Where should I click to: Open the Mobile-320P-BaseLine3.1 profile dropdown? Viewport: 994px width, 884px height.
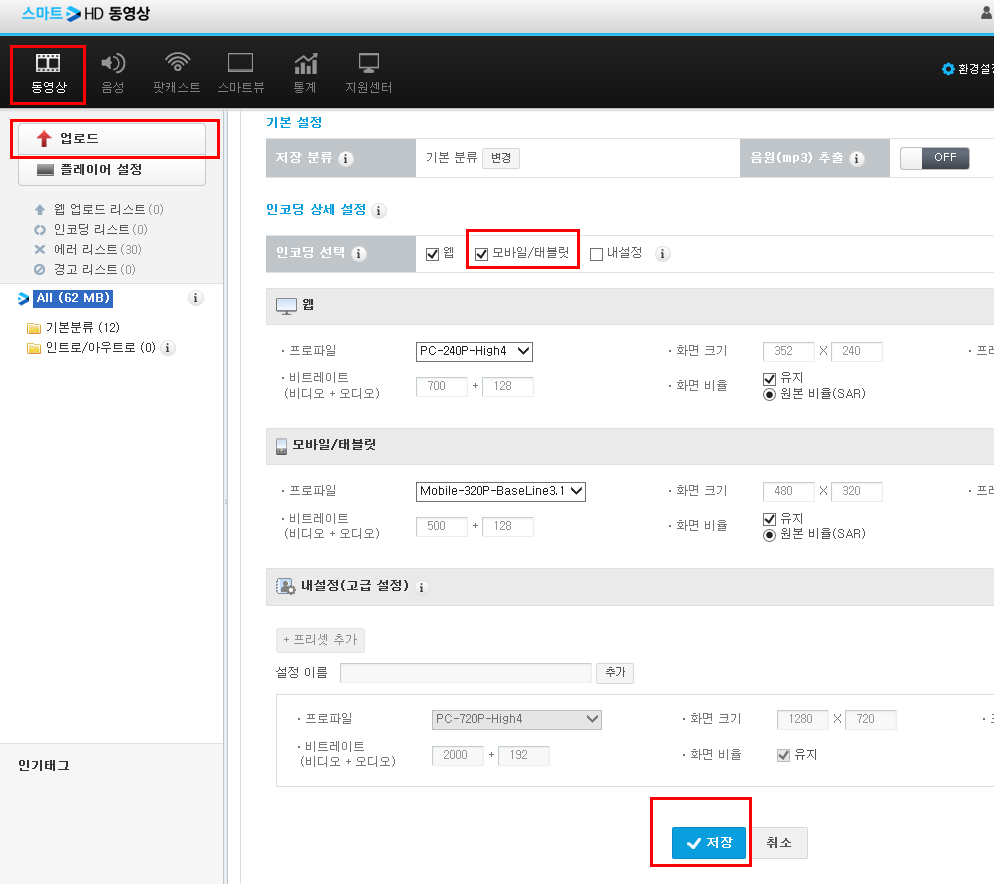tap(501, 491)
